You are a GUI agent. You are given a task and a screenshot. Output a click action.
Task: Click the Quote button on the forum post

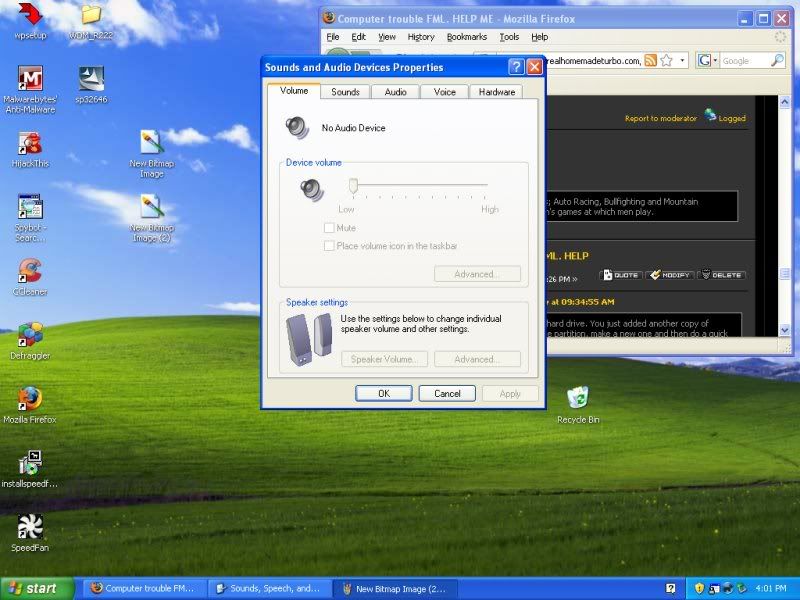click(621, 275)
